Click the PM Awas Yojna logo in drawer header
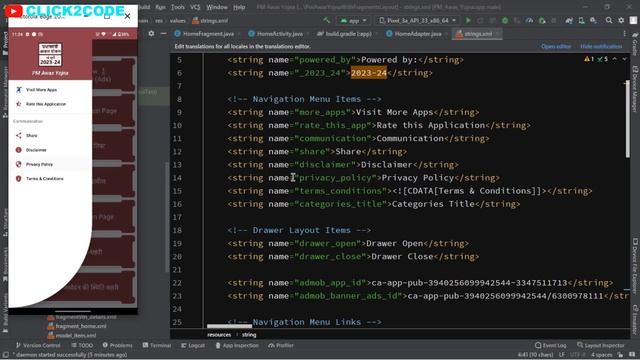This screenshot has height=360, width=640. tap(50, 55)
